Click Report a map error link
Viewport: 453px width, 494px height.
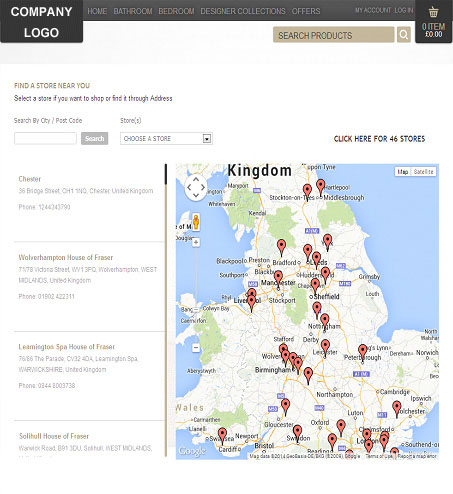tap(417, 456)
